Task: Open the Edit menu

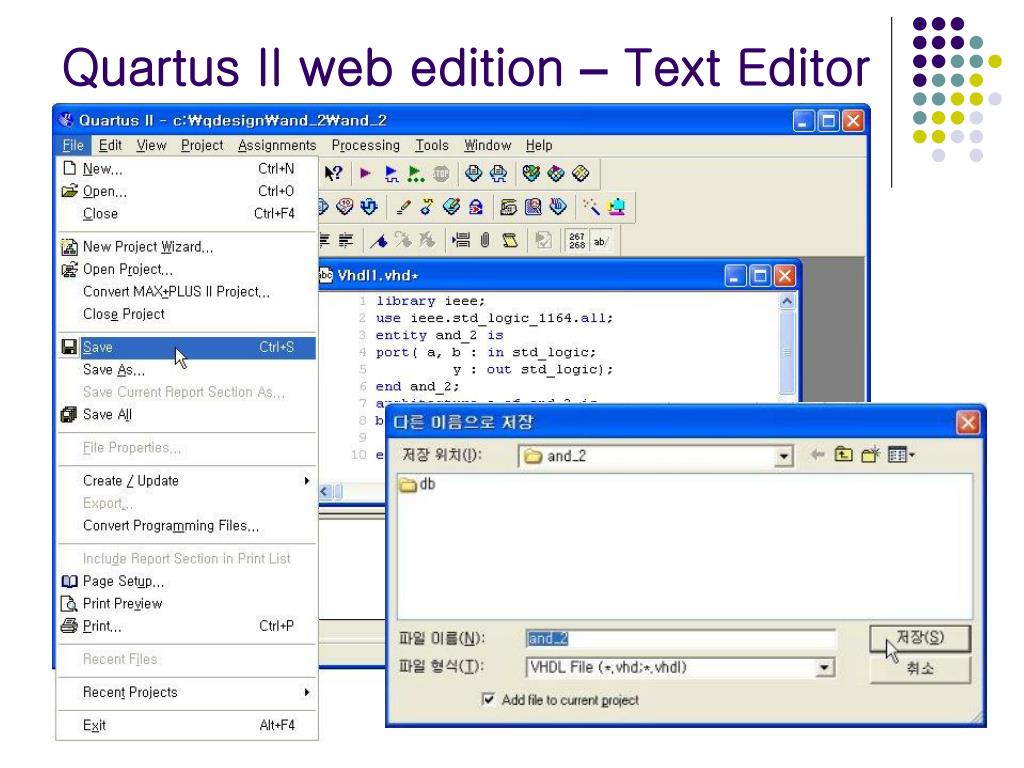Action: click(110, 145)
